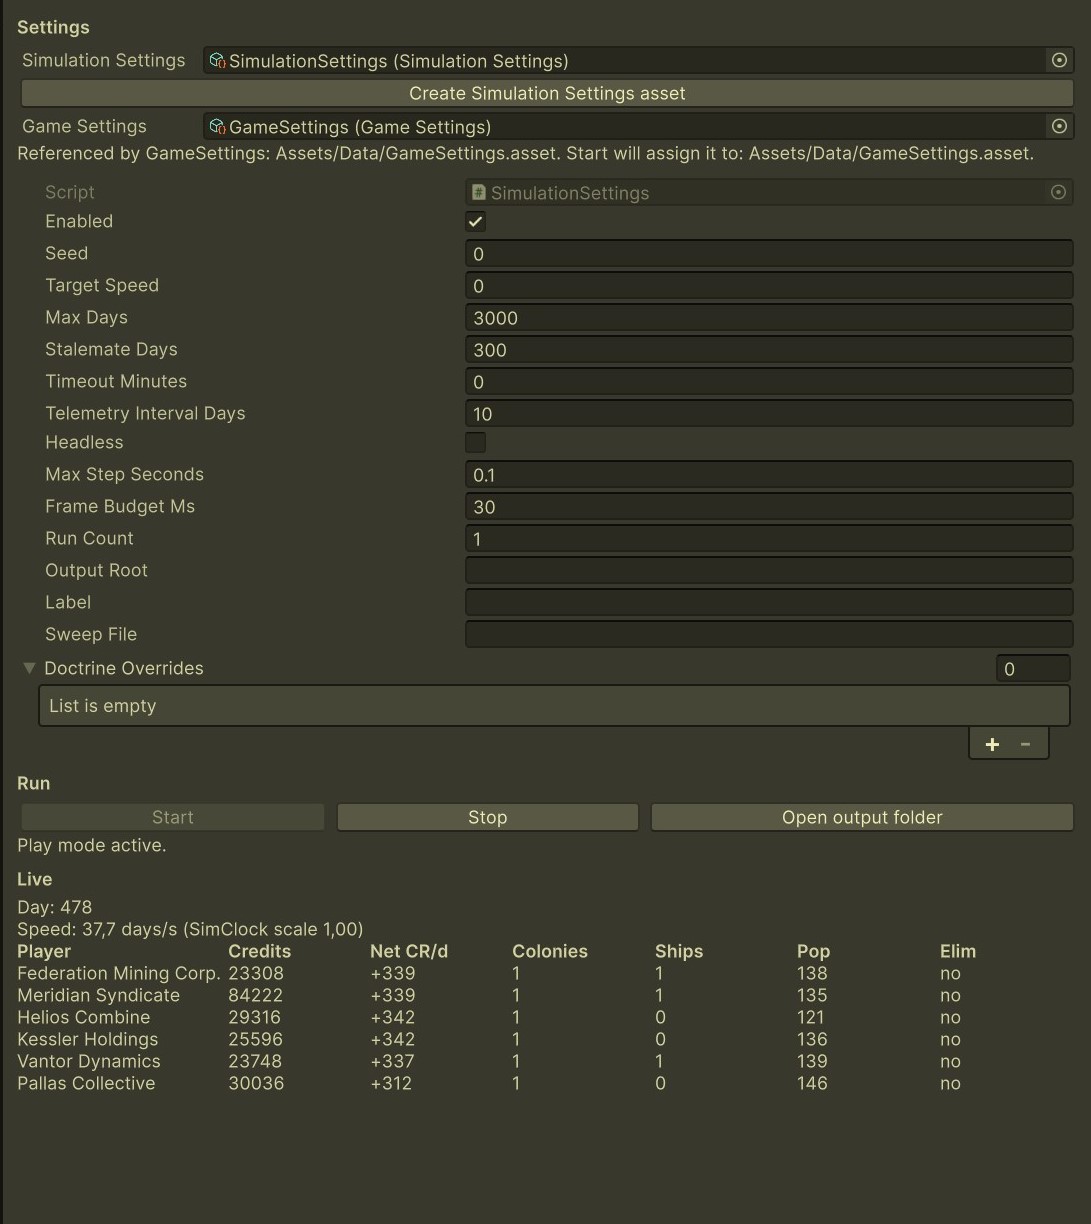
Task: Click the Max Days field
Action: pyautogui.click(x=769, y=318)
